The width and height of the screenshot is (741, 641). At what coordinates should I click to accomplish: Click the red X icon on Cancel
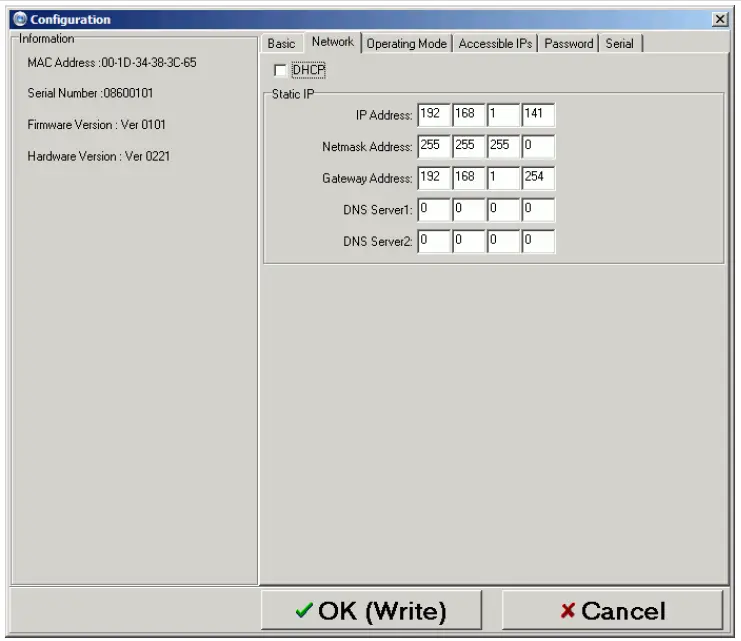[568, 611]
